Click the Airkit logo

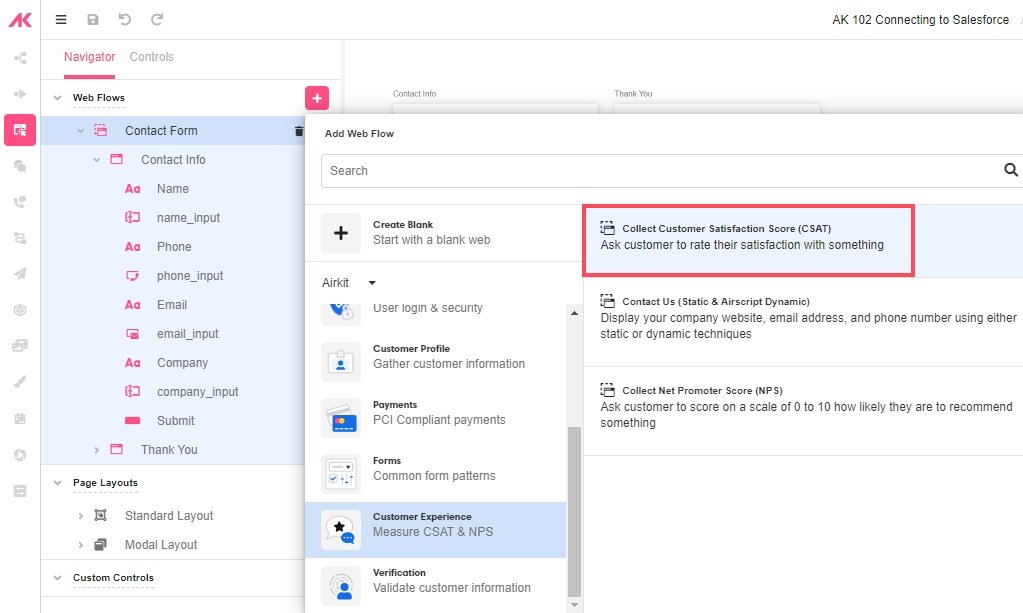[x=20, y=20]
